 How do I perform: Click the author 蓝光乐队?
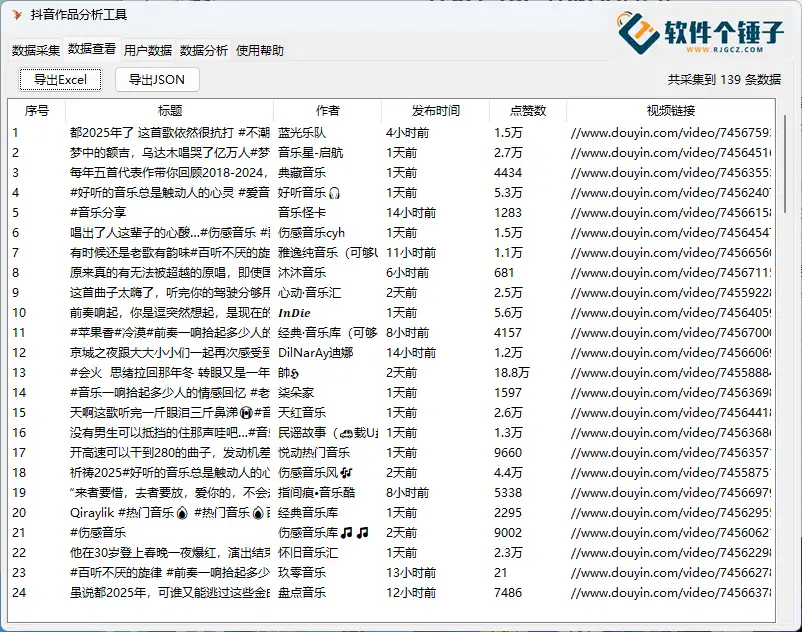(302, 133)
